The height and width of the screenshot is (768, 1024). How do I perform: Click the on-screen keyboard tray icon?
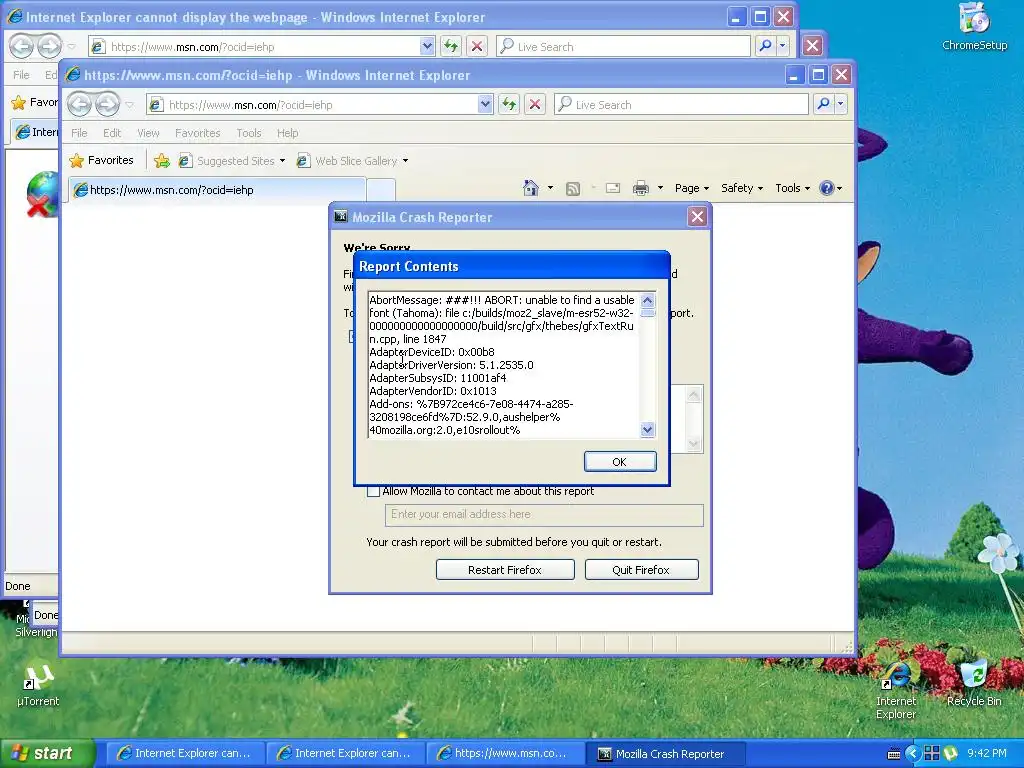[x=894, y=754]
